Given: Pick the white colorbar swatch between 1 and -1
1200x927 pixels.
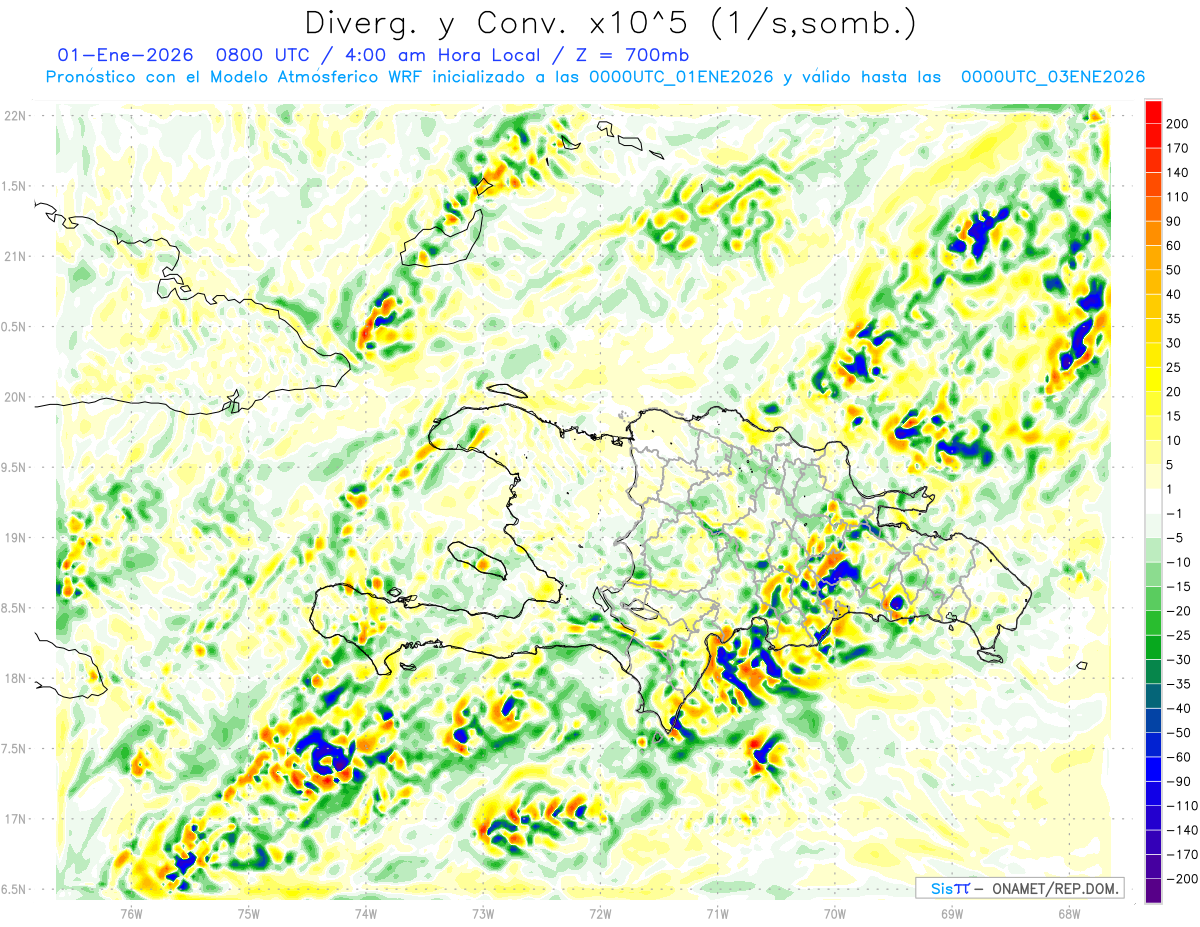Looking at the screenshot, I should 1153,501.
